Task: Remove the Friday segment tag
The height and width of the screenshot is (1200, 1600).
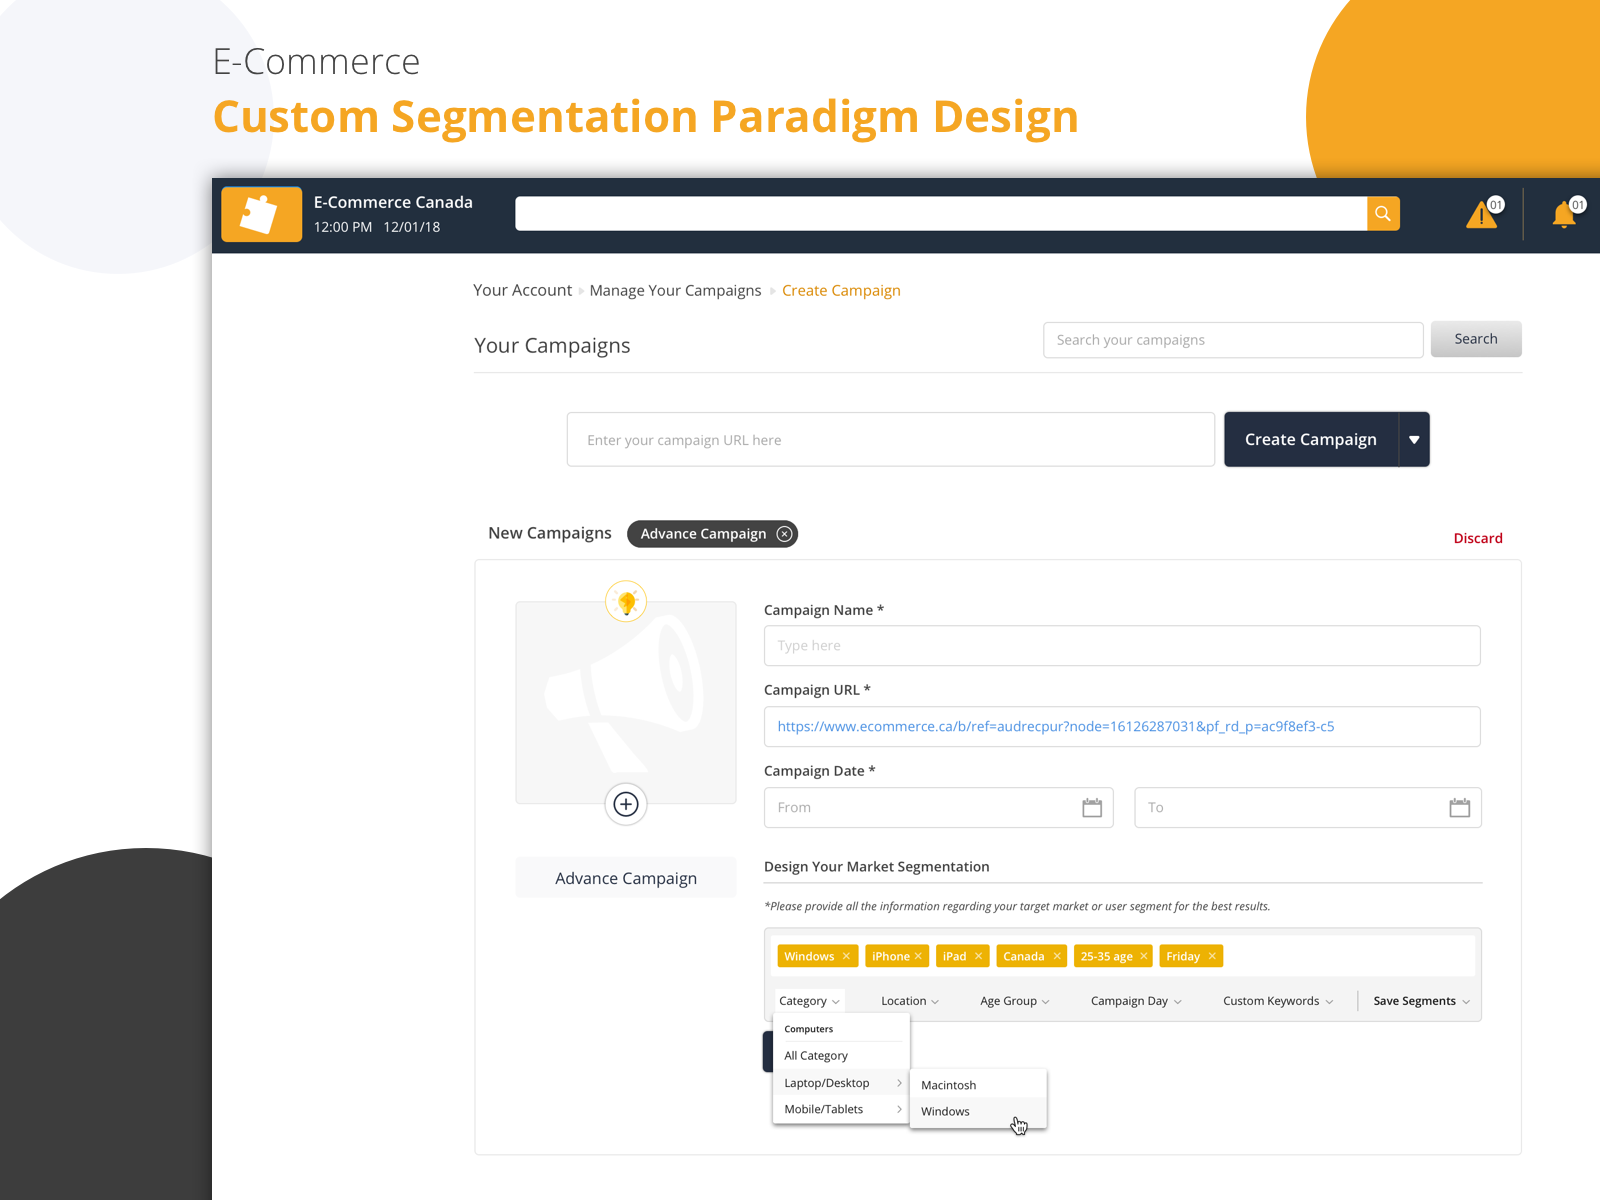Action: (1212, 957)
